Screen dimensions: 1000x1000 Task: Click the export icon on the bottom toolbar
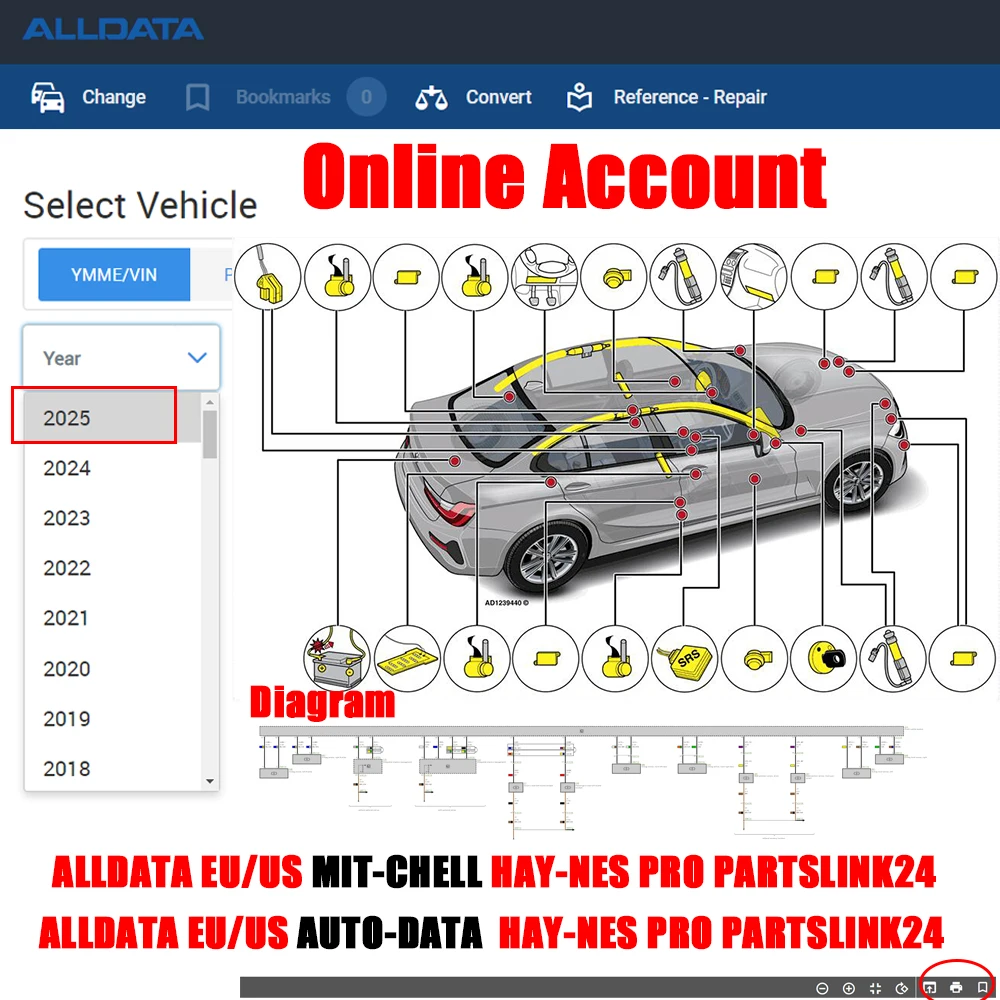(930, 987)
